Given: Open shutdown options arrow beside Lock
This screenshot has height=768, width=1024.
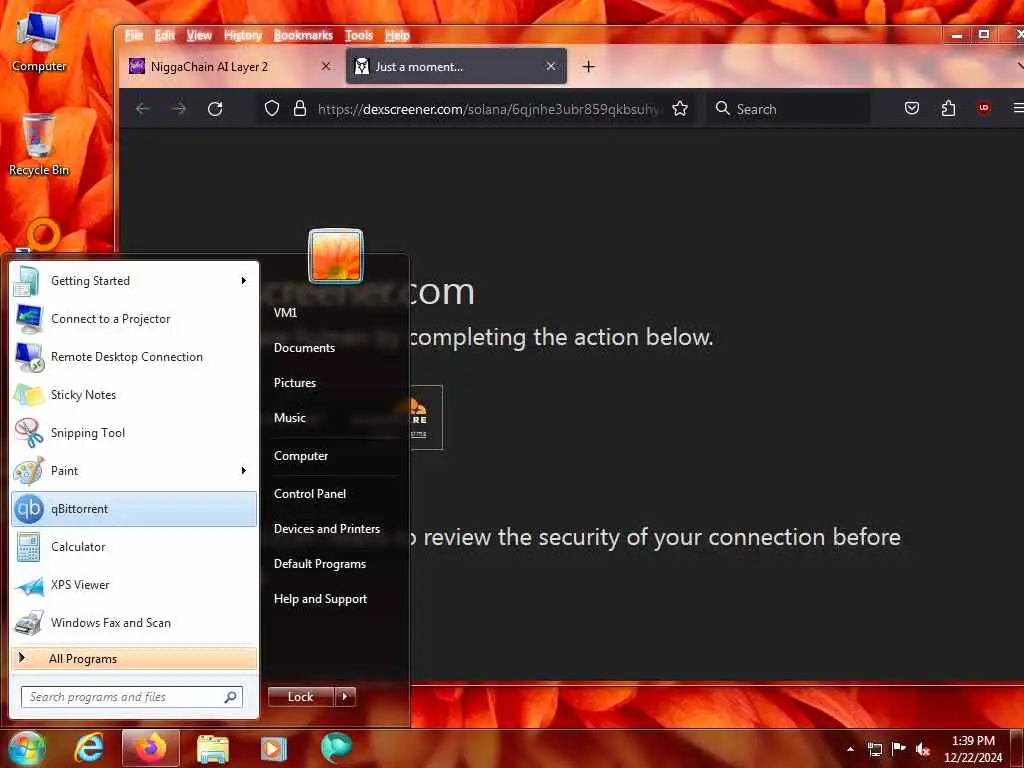Looking at the screenshot, I should pos(345,697).
